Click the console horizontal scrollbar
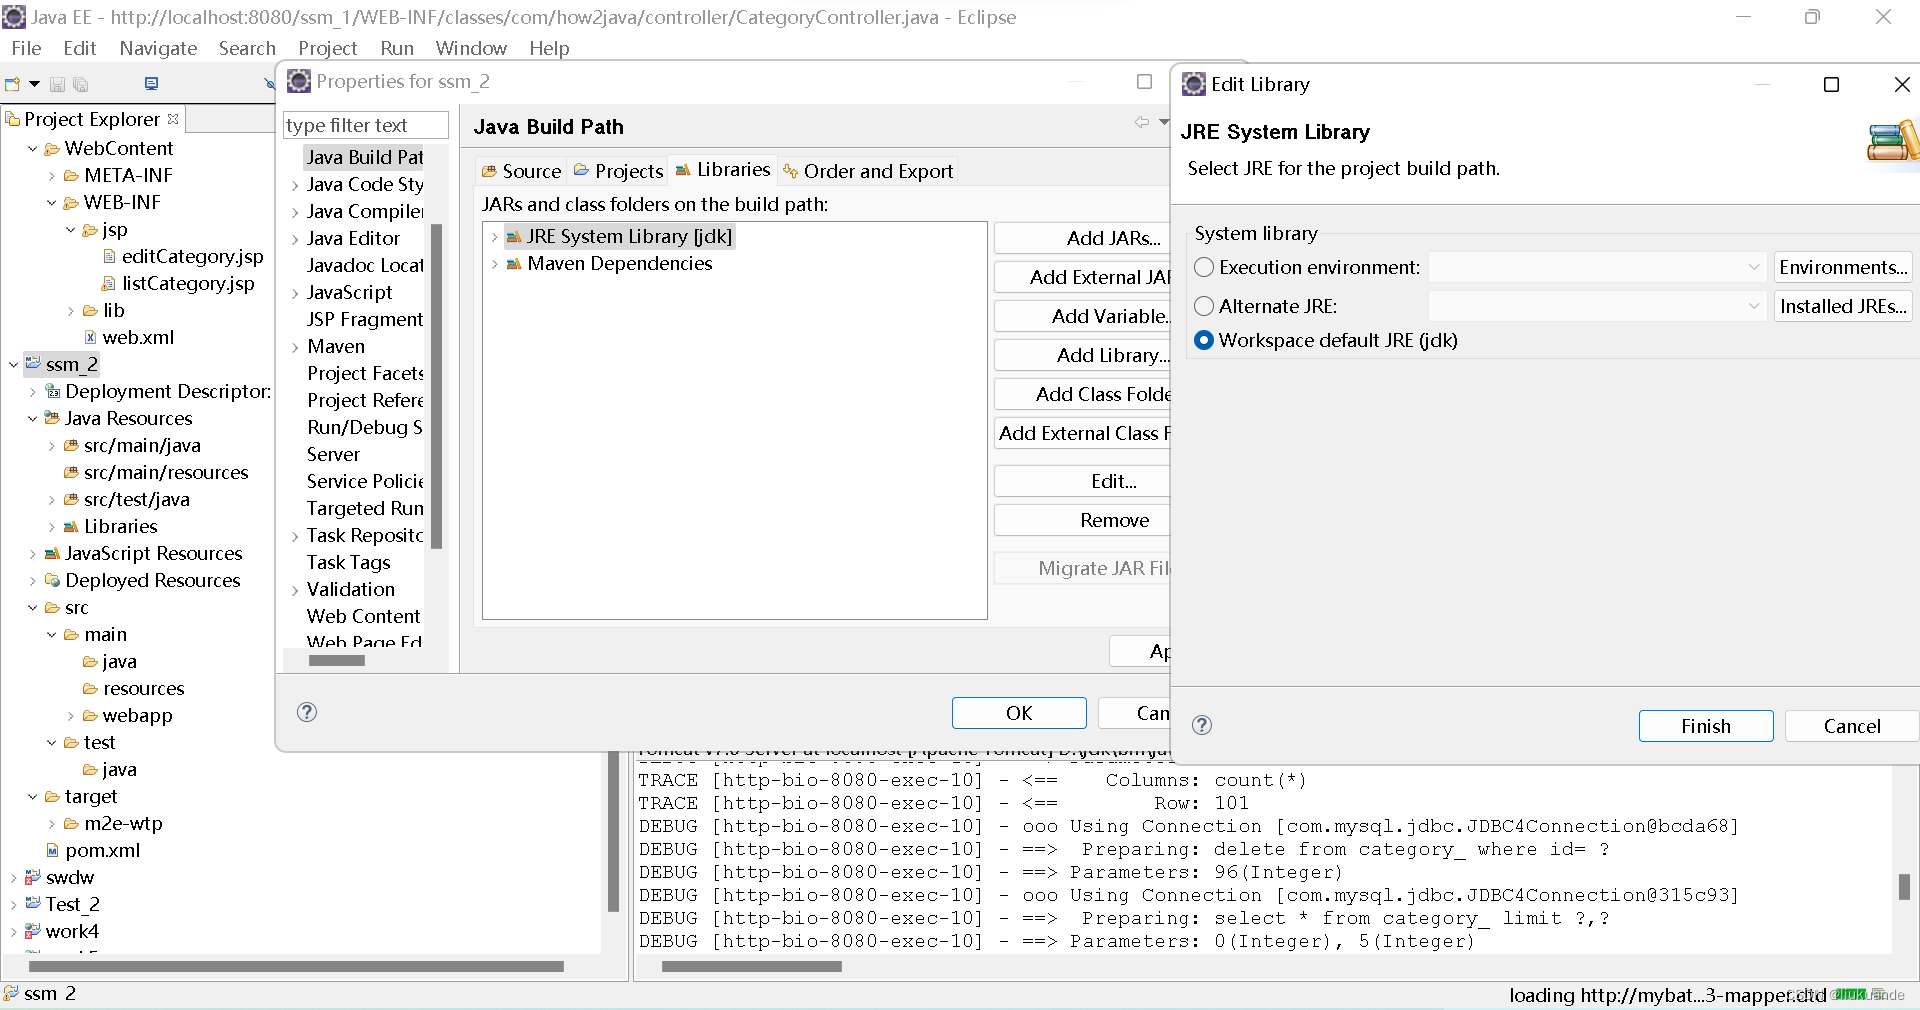Image resolution: width=1920 pixels, height=1010 pixels. coord(751,966)
